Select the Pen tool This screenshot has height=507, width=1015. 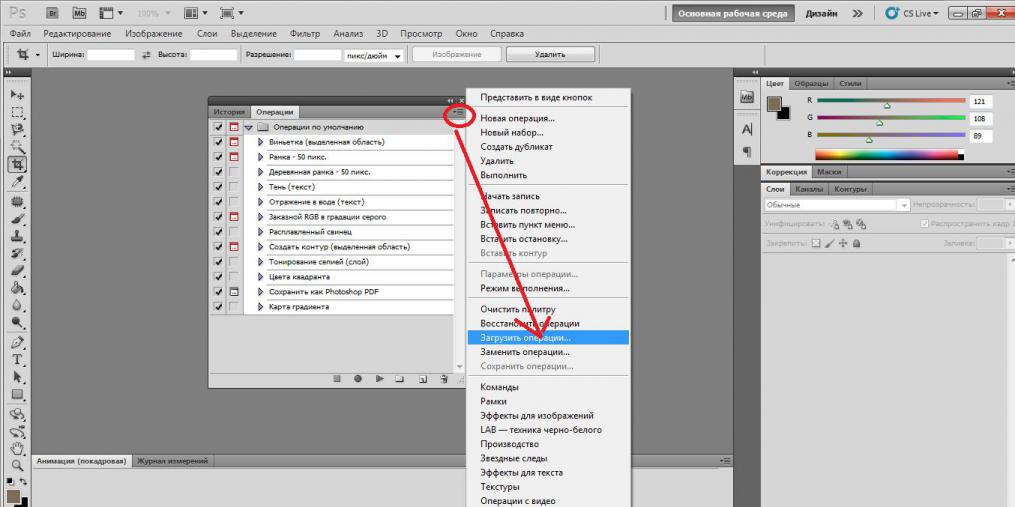pyautogui.click(x=17, y=343)
